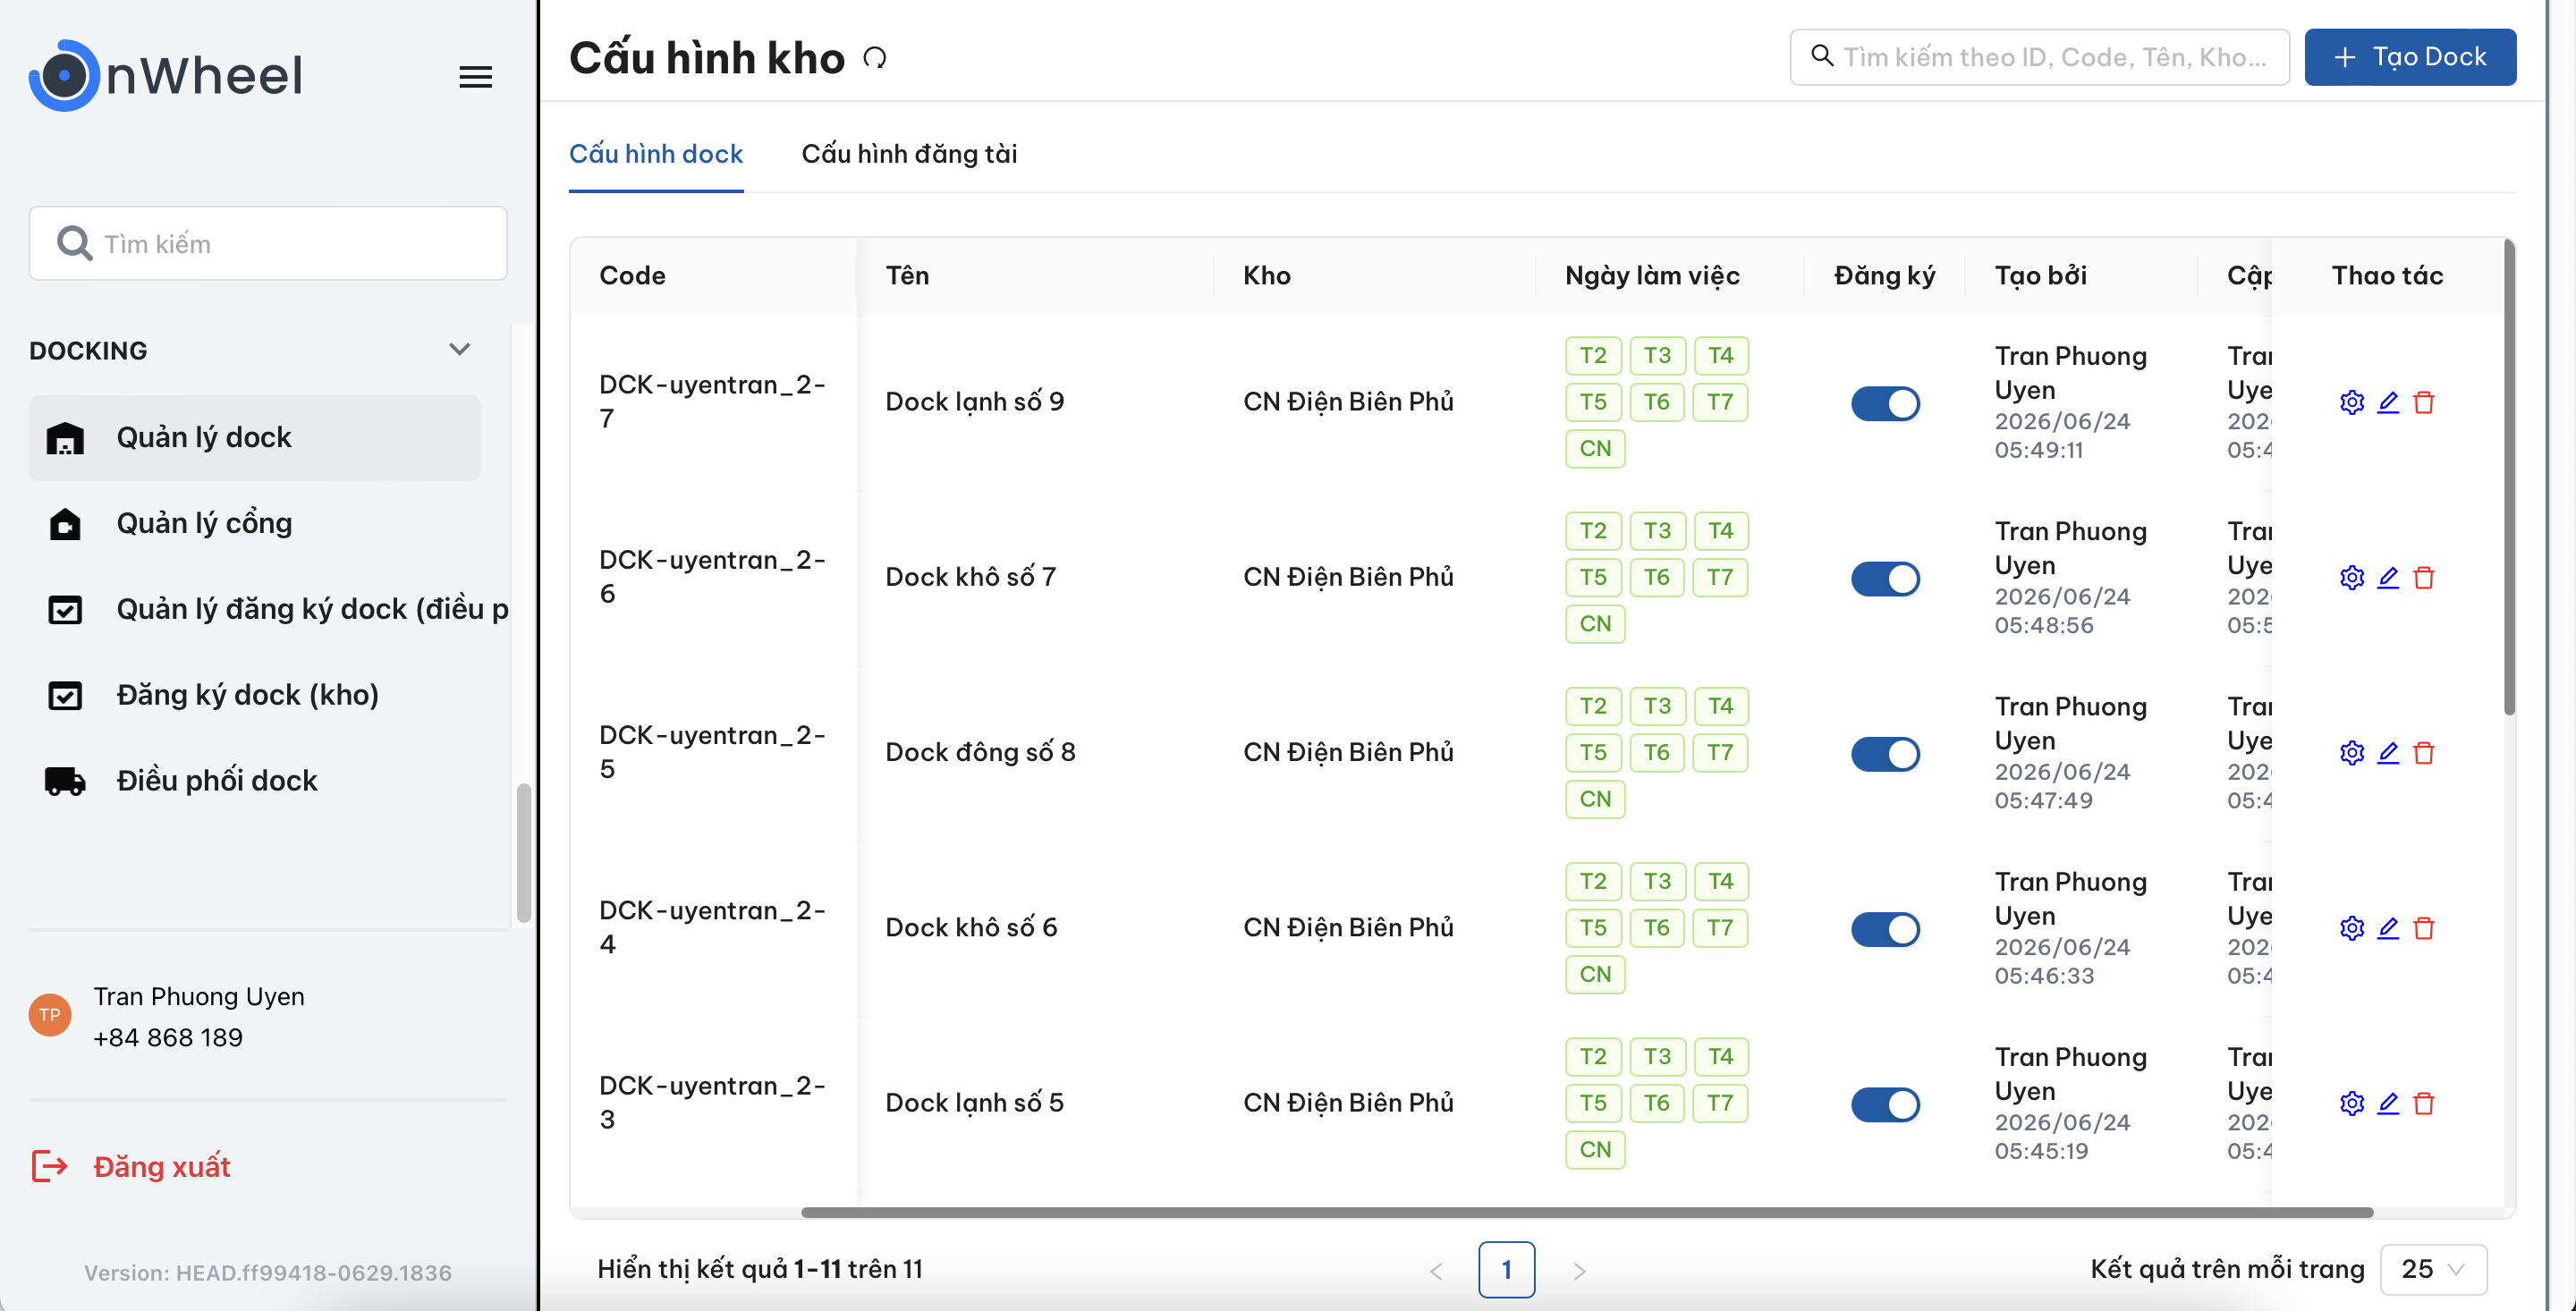Delete the Dock đông số 8 row
The width and height of the screenshot is (2576, 1311).
[x=2423, y=752]
